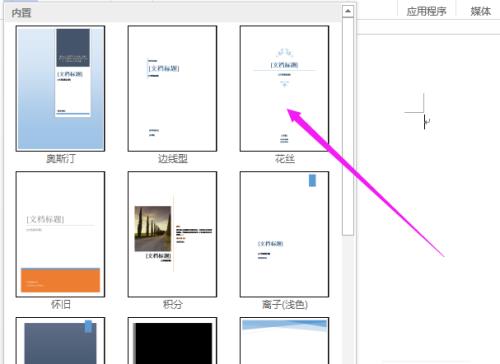Screen dimensions: 500x364
Task: Select the black cover page thumbnail
Action: click(172, 341)
